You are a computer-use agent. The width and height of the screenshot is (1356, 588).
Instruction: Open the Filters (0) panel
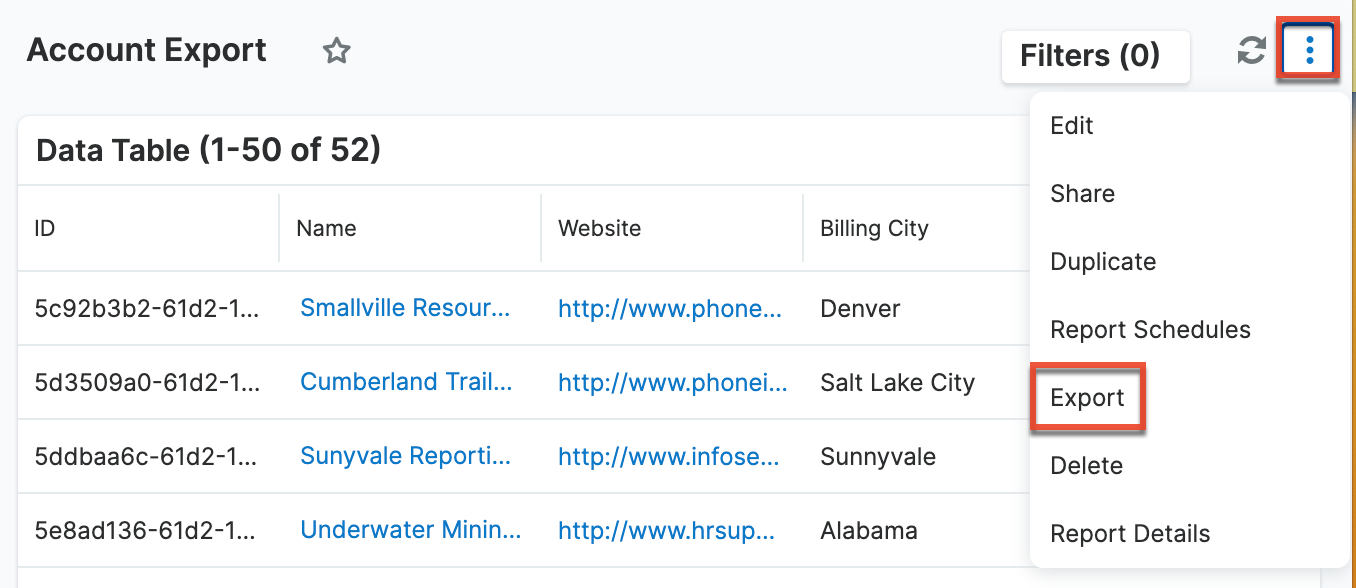tap(1095, 56)
